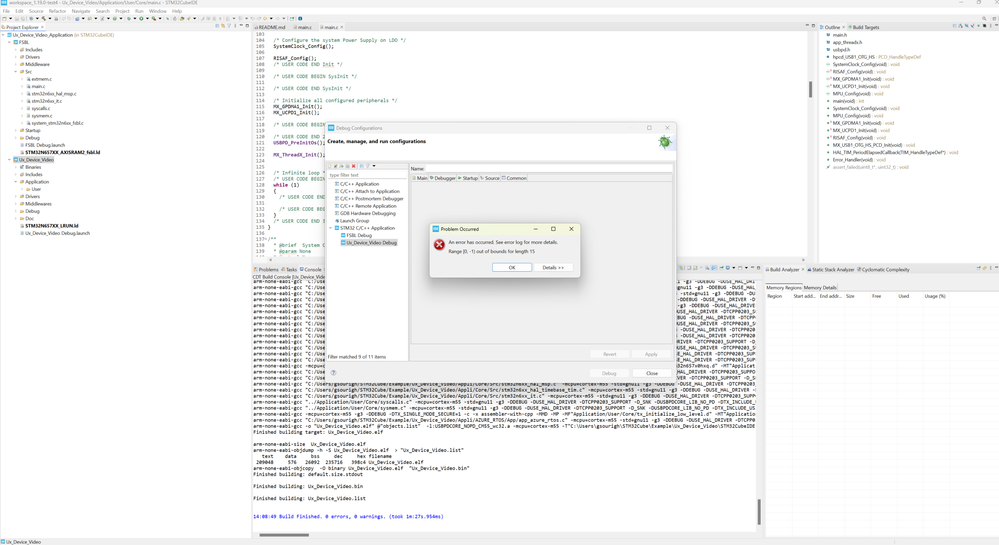
Task: Expand the Drivers folder under FSBL
Action: (x=16, y=57)
